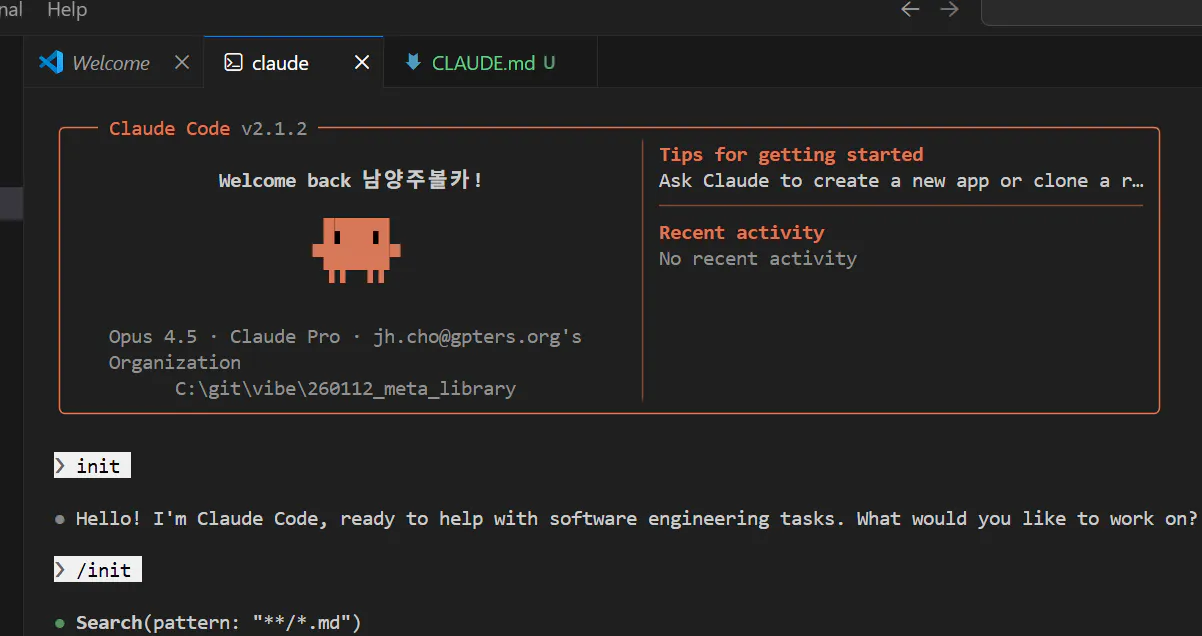Click the "No recent activity" text
The width and height of the screenshot is (1202, 636).
coord(758,259)
